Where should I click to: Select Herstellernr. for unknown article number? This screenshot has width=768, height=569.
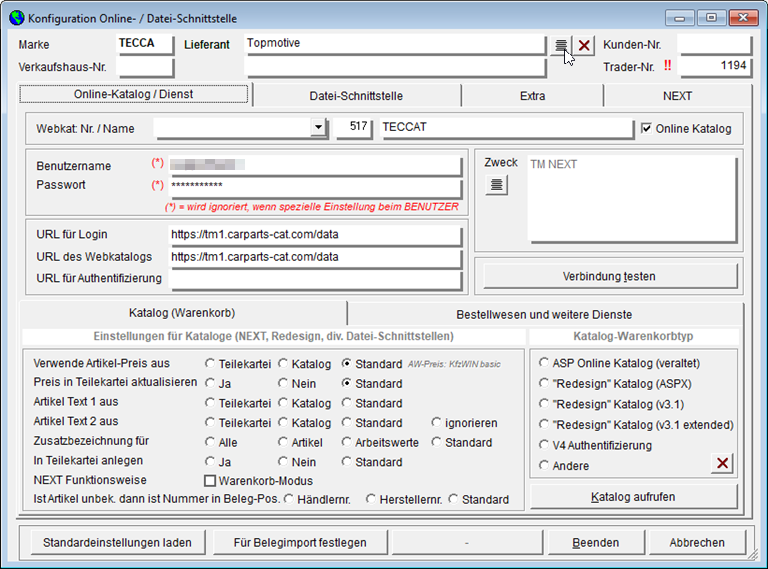point(371,499)
